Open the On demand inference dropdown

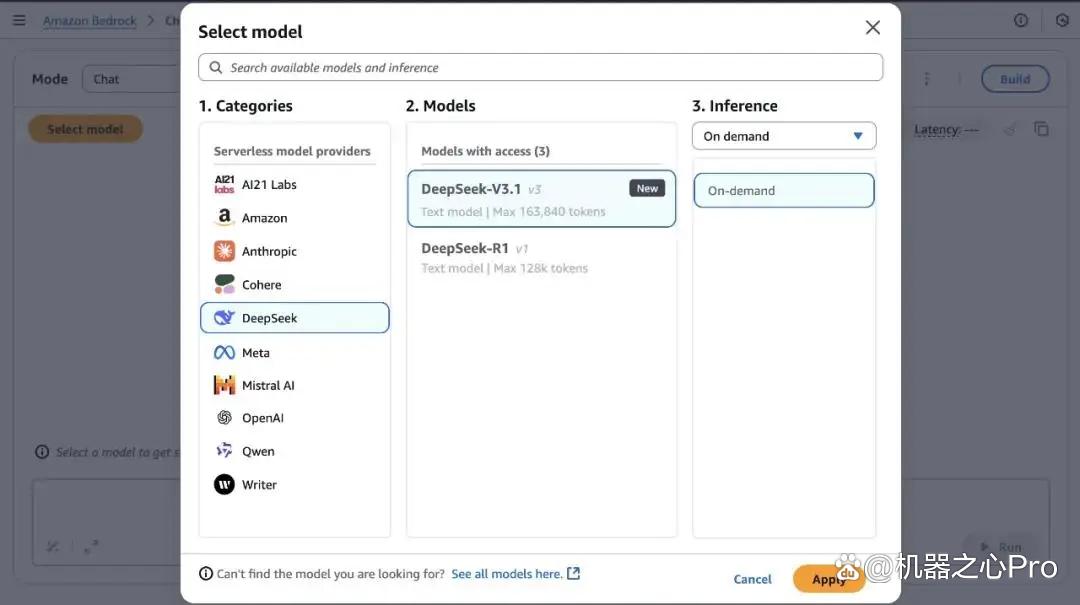click(x=784, y=136)
